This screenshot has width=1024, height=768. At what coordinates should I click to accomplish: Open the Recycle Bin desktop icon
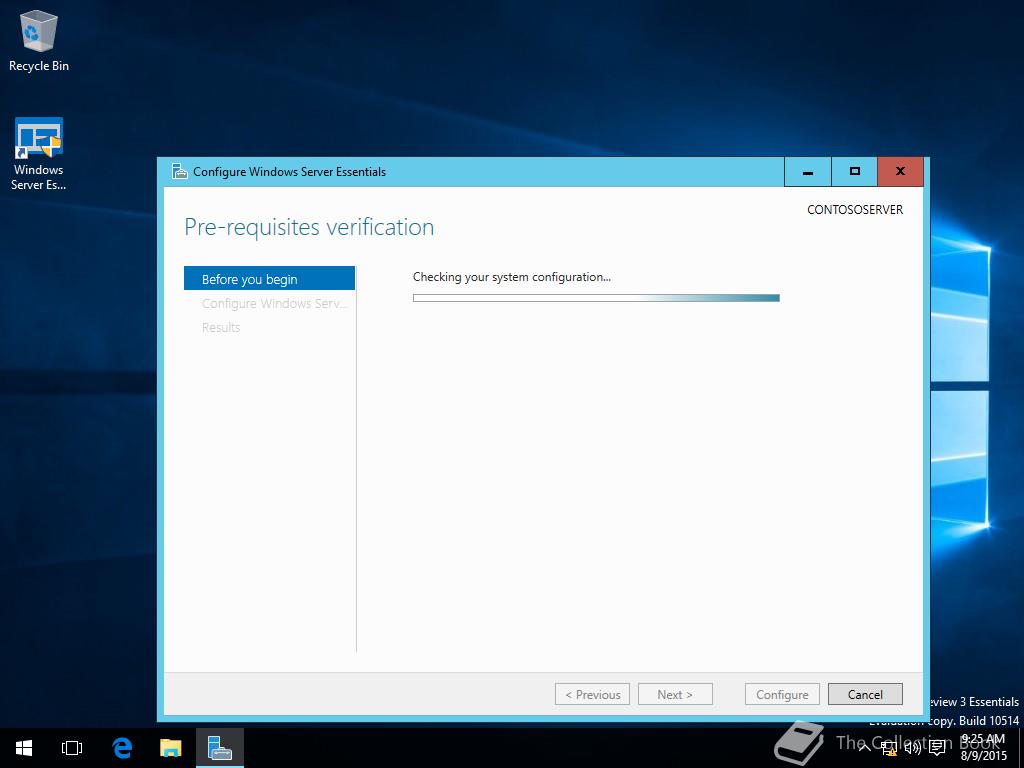click(x=39, y=40)
